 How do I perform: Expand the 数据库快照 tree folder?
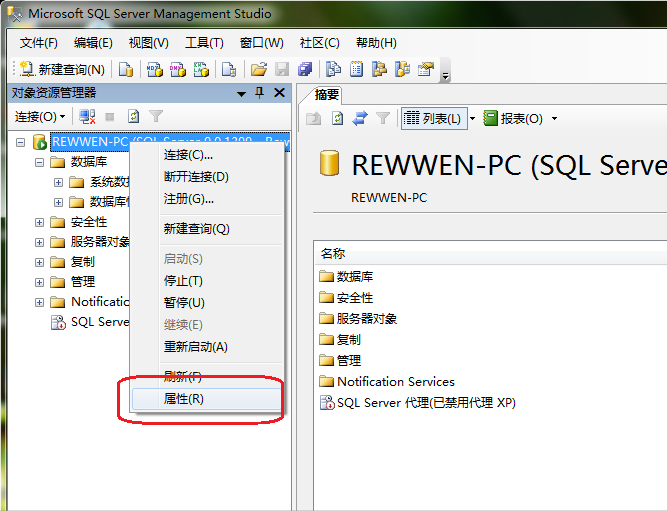(58, 202)
